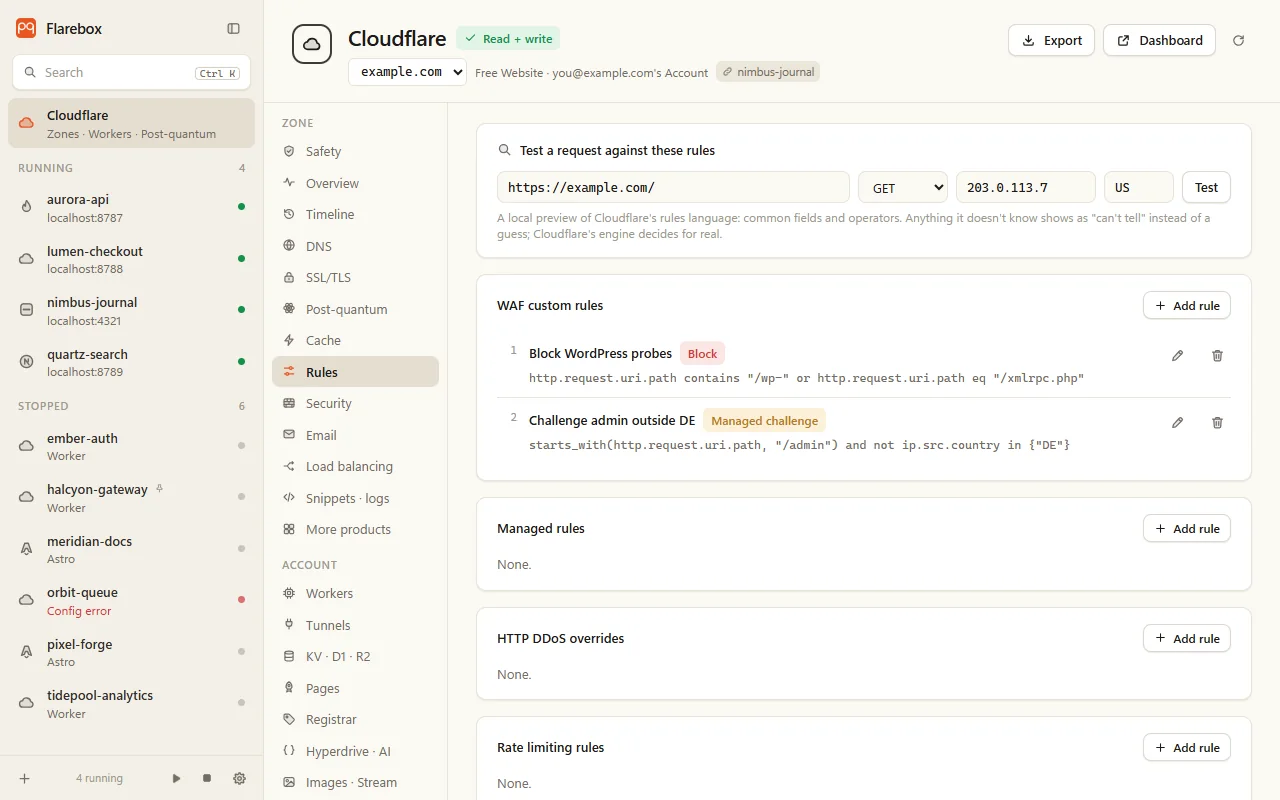Screen dimensions: 1280x800
Task: Select Cache in the zone menu
Action: point(355,340)
